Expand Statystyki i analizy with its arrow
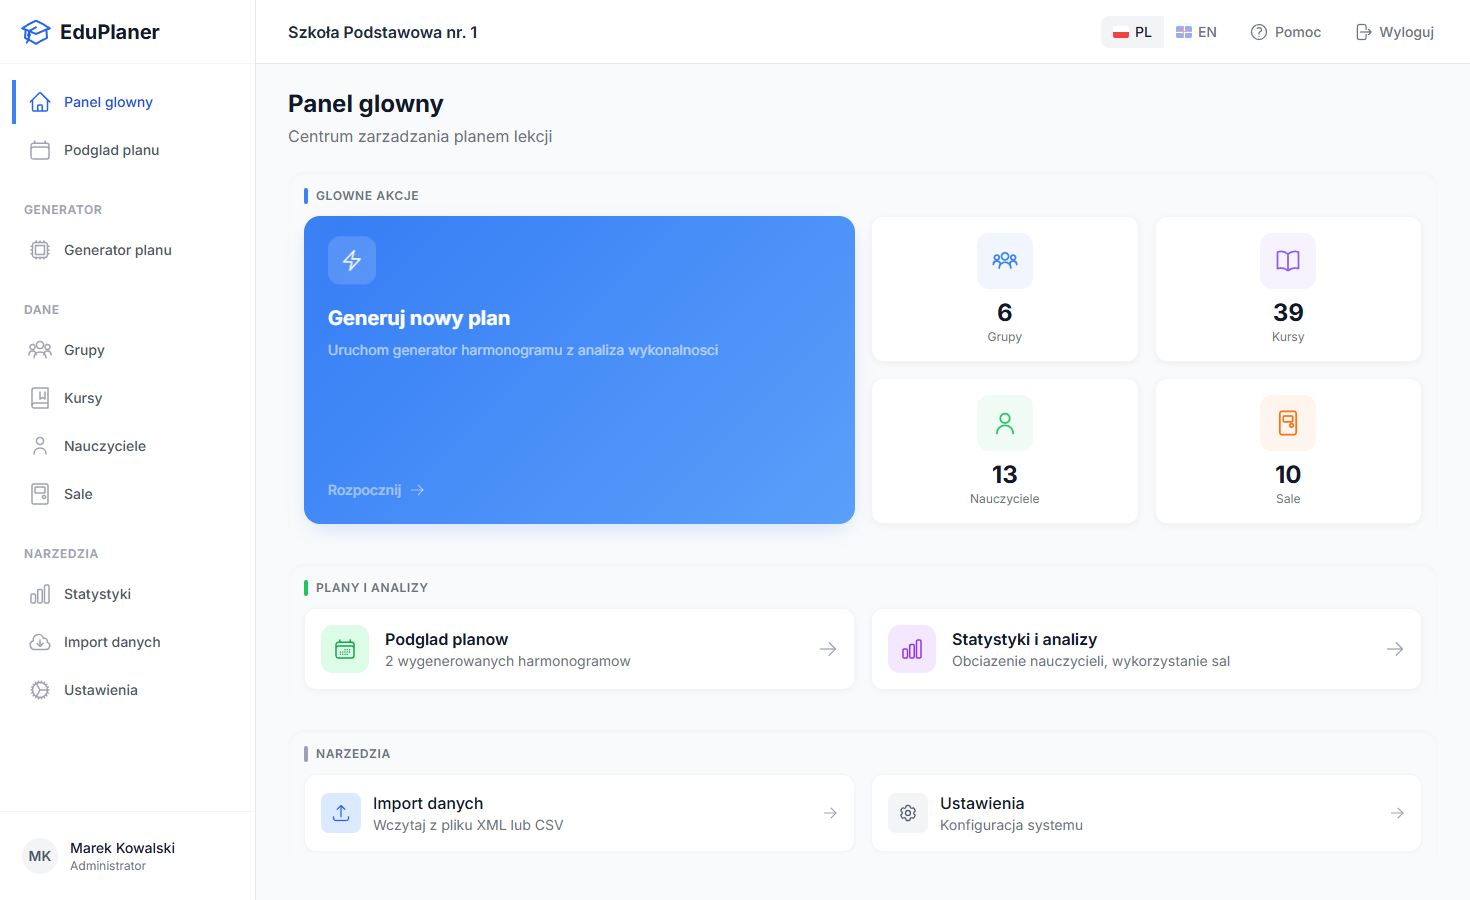Screen dimensions: 1470x900 pyautogui.click(x=1395, y=649)
